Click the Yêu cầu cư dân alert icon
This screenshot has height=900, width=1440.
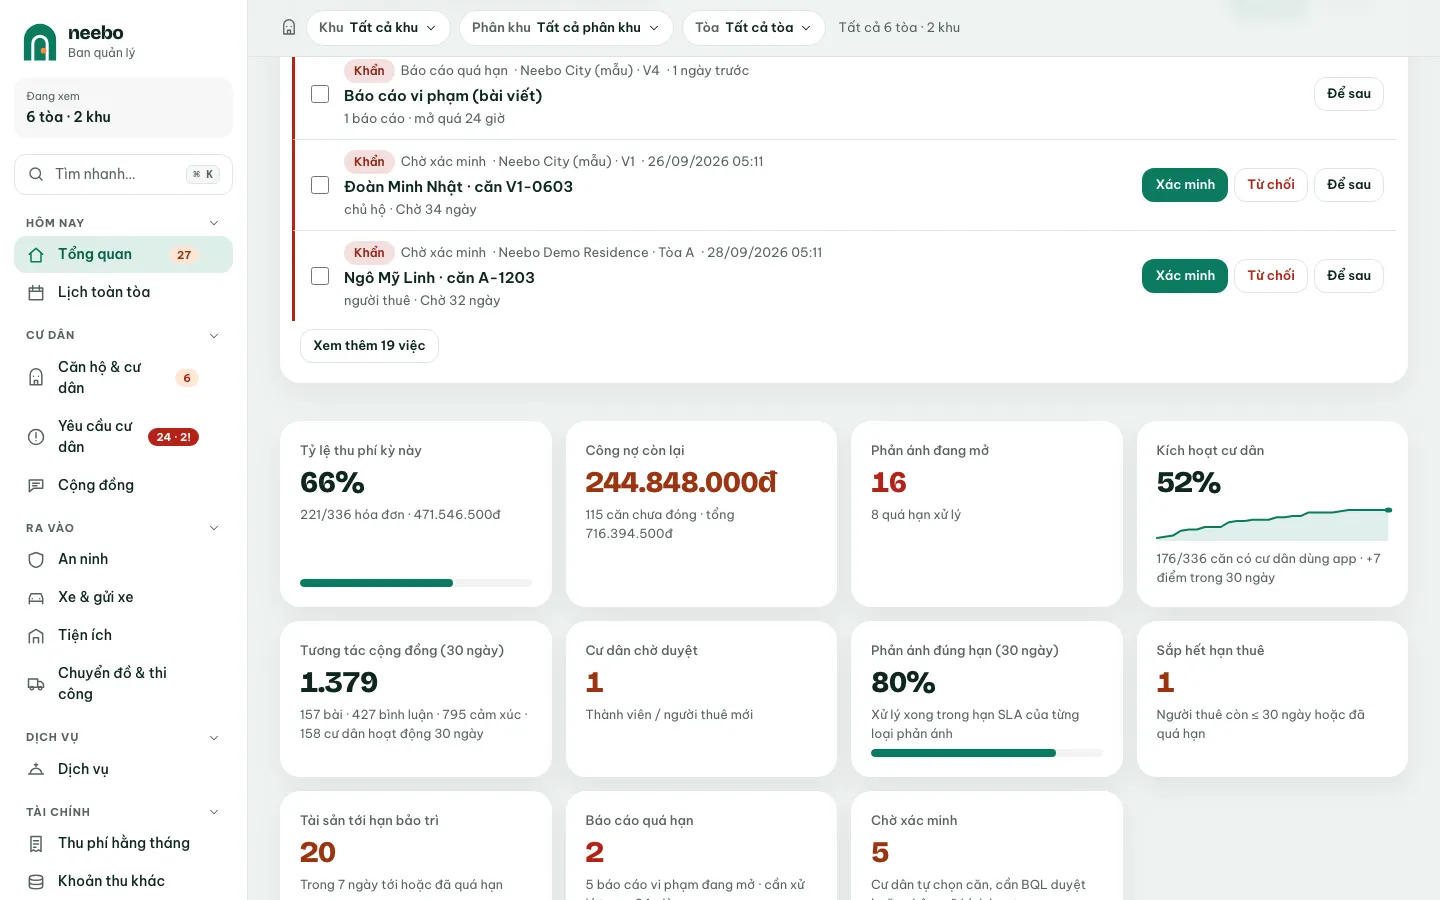(36, 437)
